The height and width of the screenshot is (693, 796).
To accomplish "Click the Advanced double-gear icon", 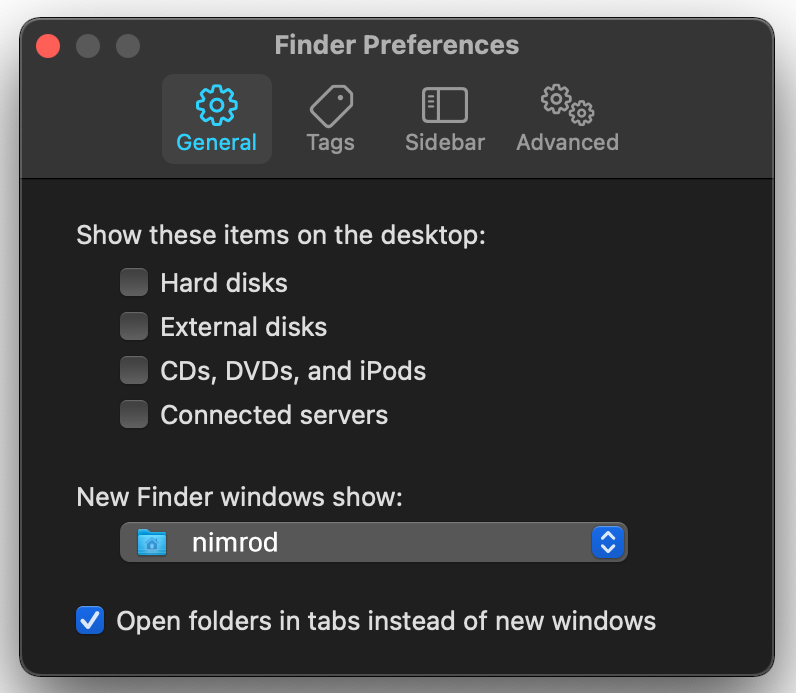I will pos(567,104).
